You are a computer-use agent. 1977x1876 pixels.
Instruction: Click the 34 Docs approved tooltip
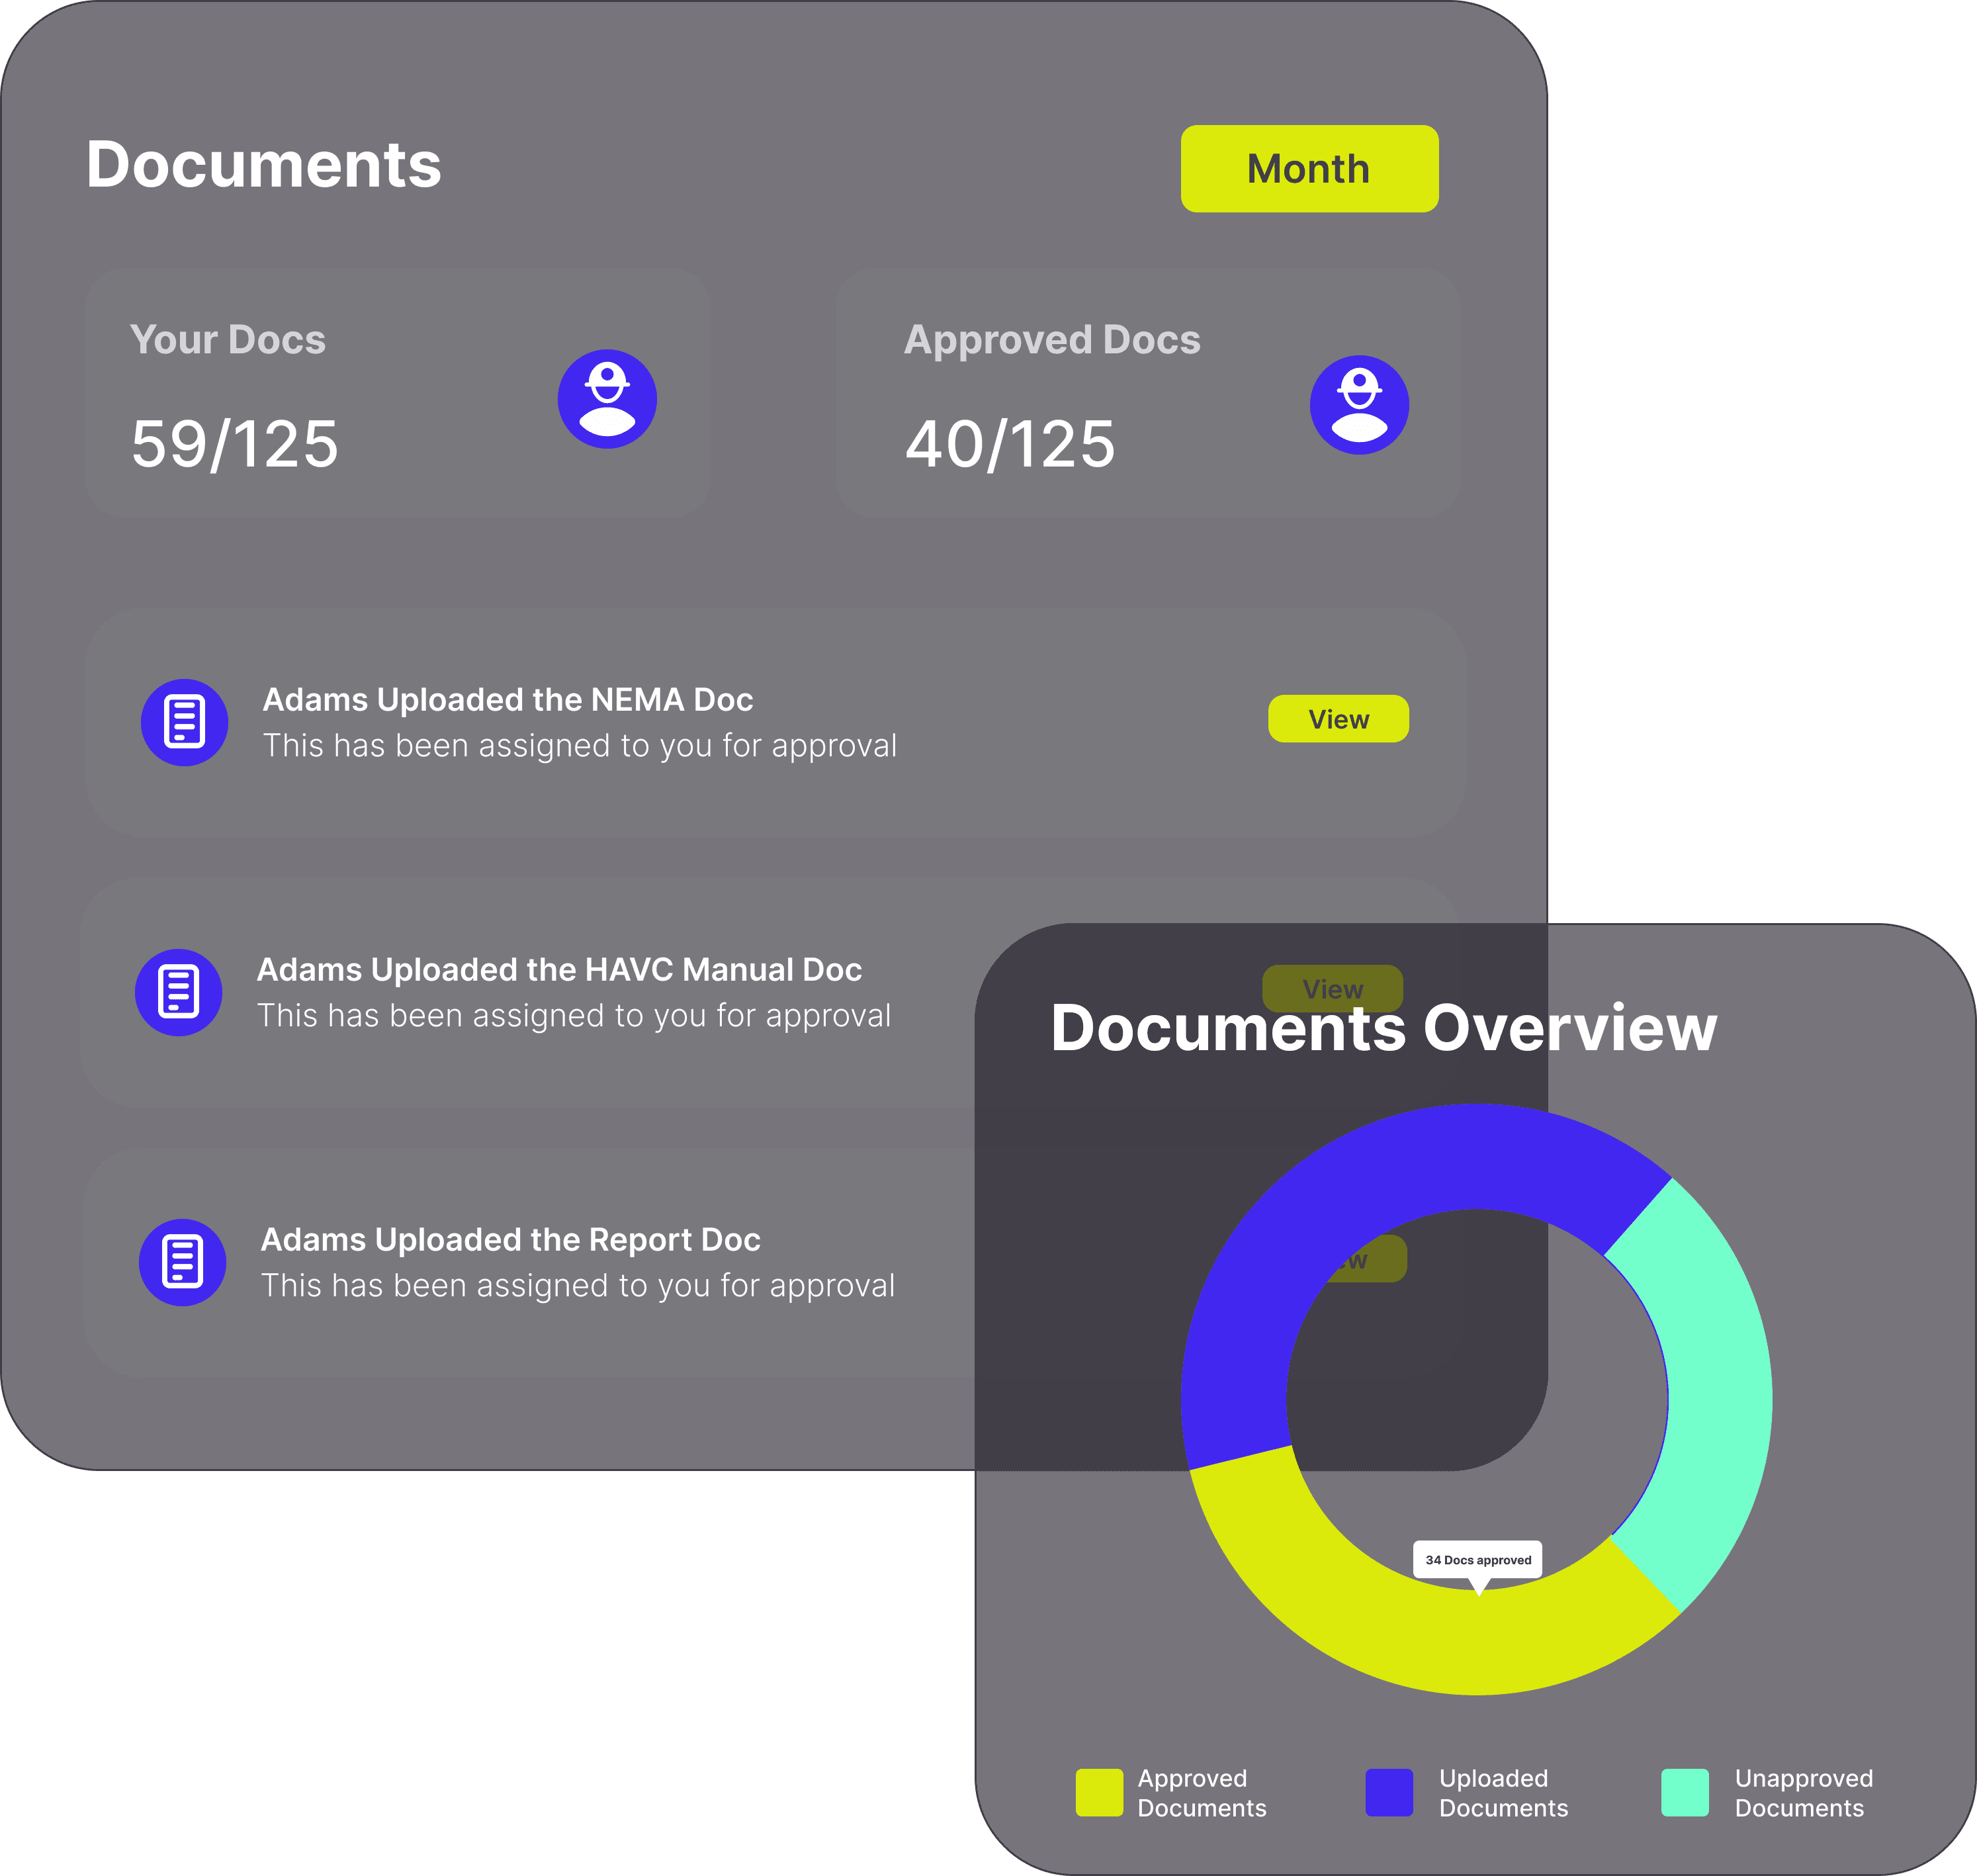[x=1477, y=1559]
